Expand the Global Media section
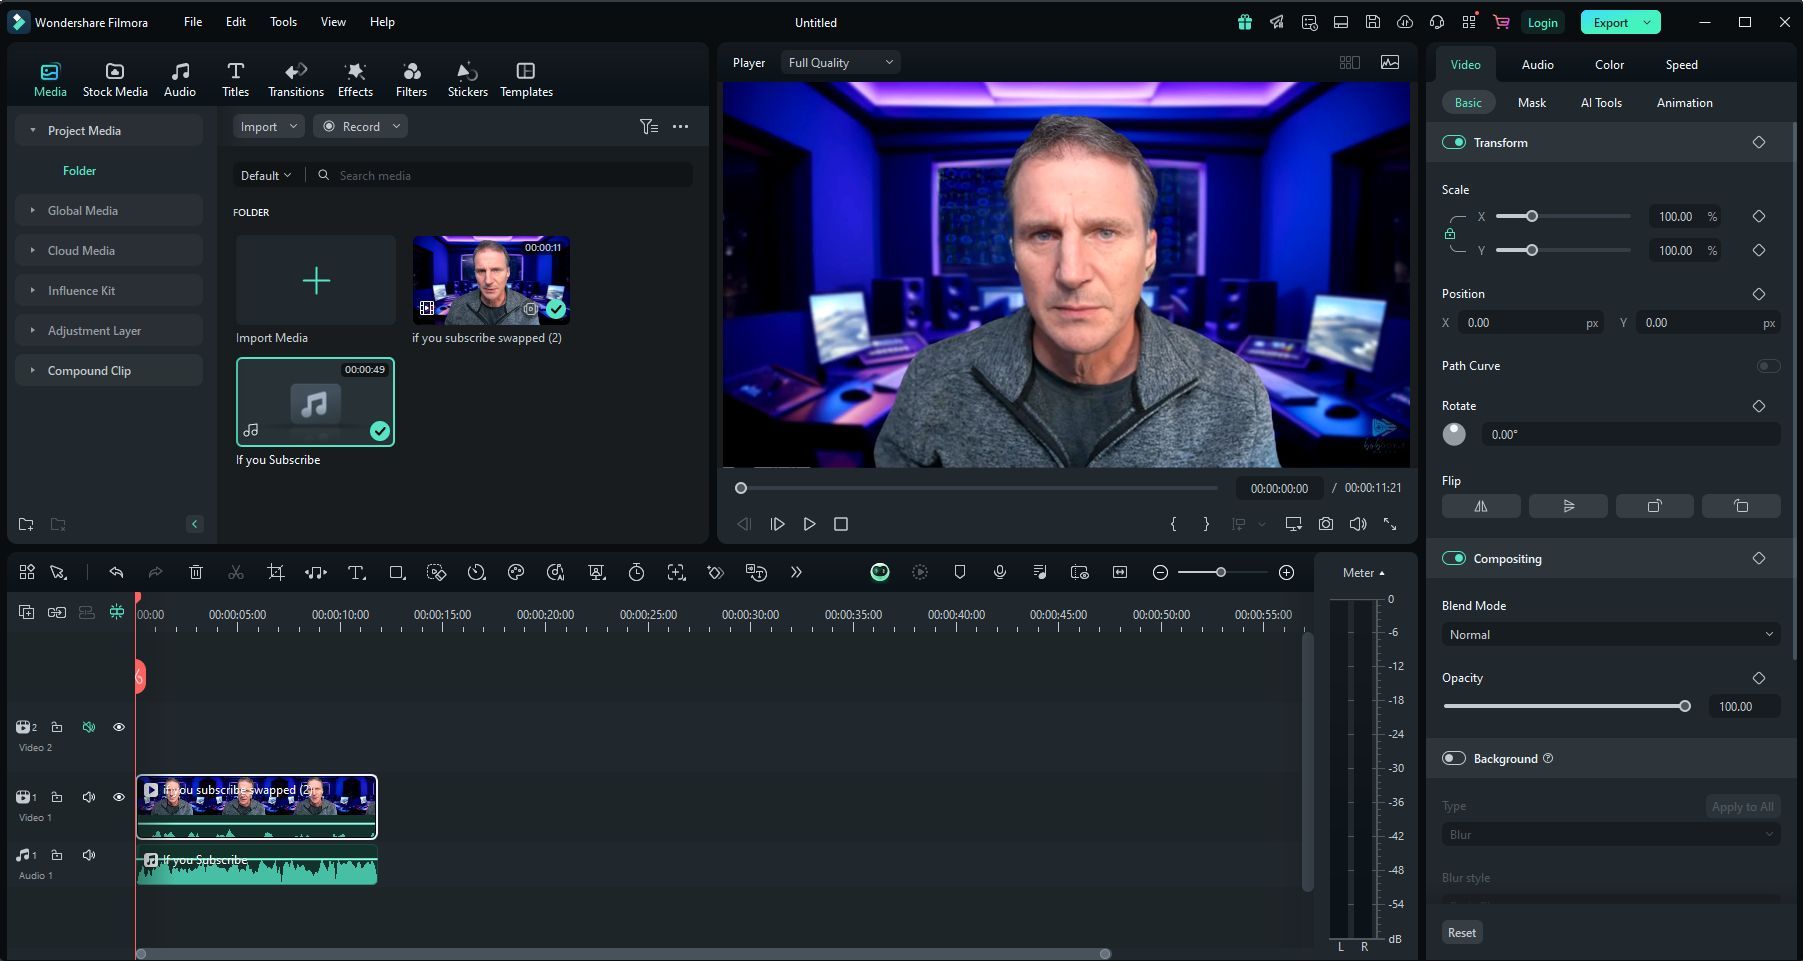The height and width of the screenshot is (961, 1803). (x=109, y=210)
